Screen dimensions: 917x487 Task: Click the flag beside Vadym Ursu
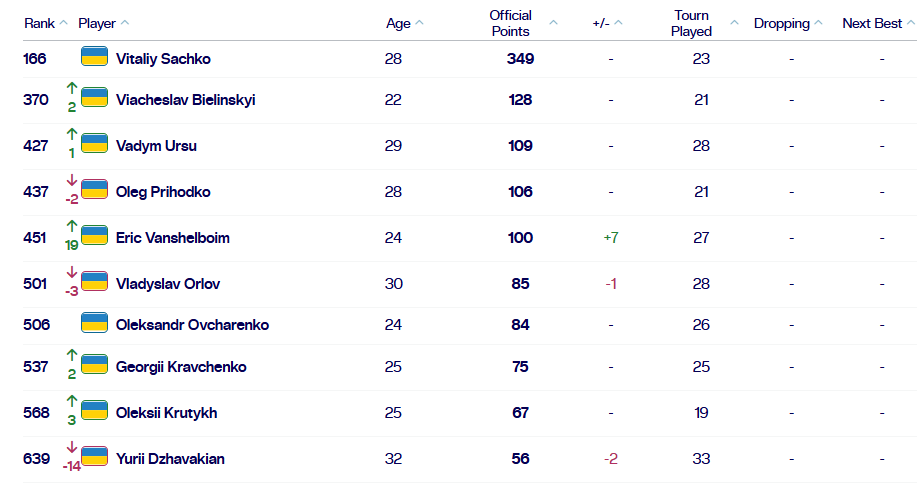coord(94,145)
